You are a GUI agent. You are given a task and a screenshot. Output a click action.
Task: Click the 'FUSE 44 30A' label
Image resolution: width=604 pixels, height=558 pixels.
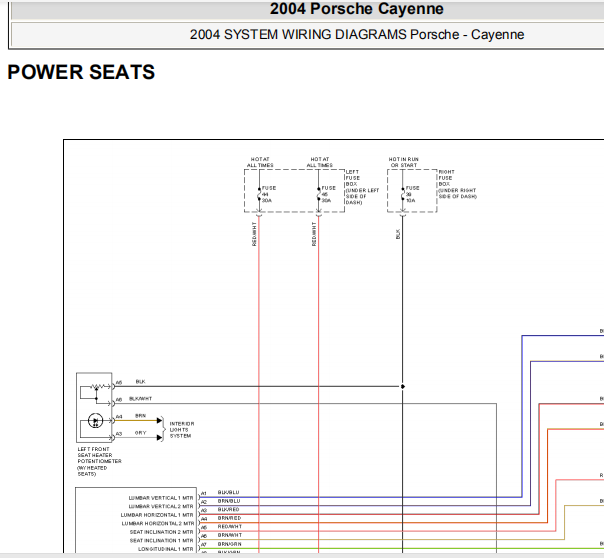[269, 194]
